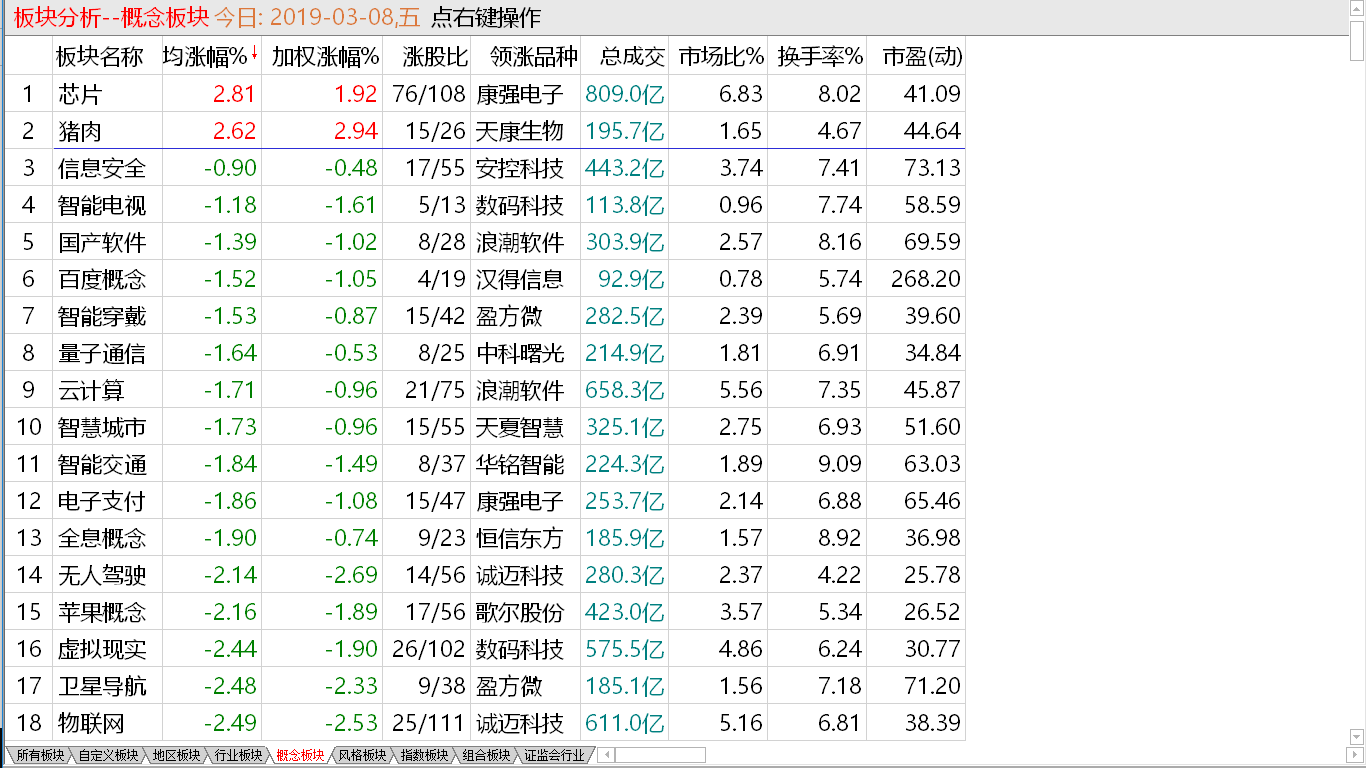The width and height of the screenshot is (1366, 768).
Task: Click the active 概念板块 tab
Action: (299, 755)
